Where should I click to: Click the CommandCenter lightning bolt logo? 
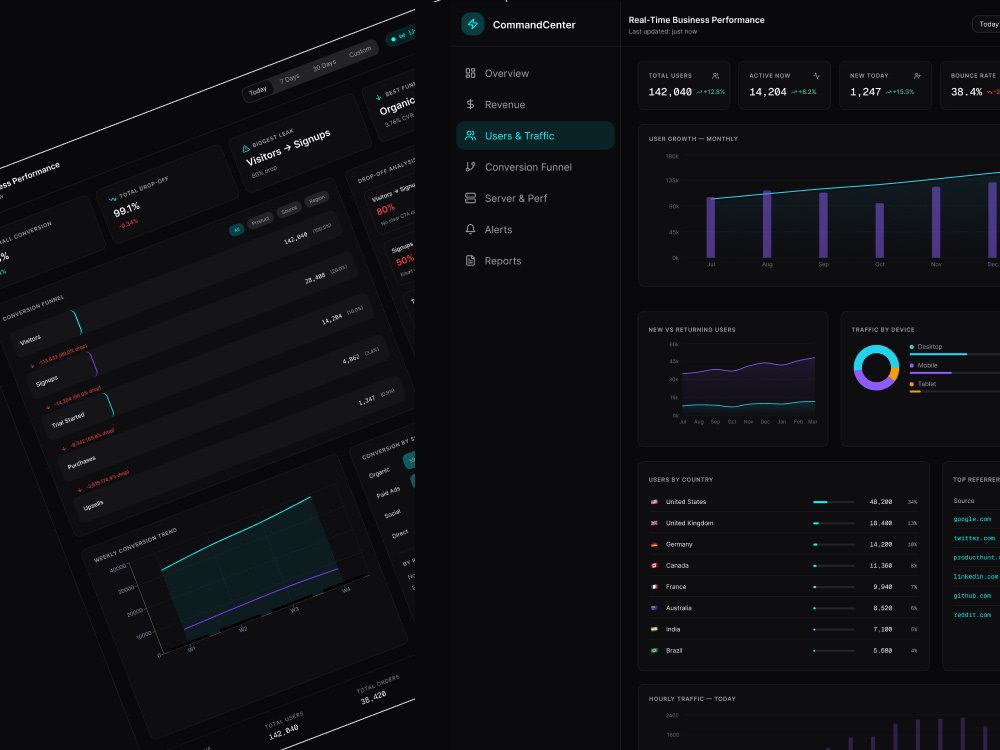click(x=473, y=24)
